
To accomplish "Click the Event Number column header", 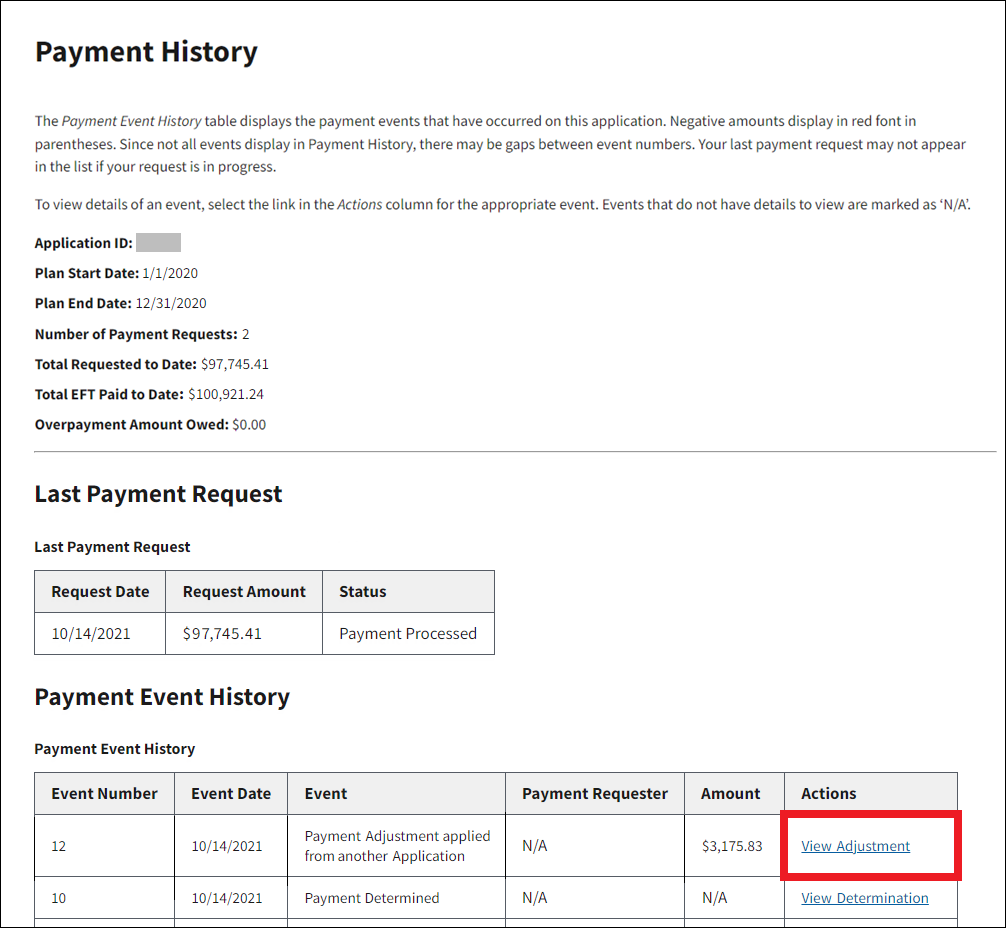I will 105,793.
